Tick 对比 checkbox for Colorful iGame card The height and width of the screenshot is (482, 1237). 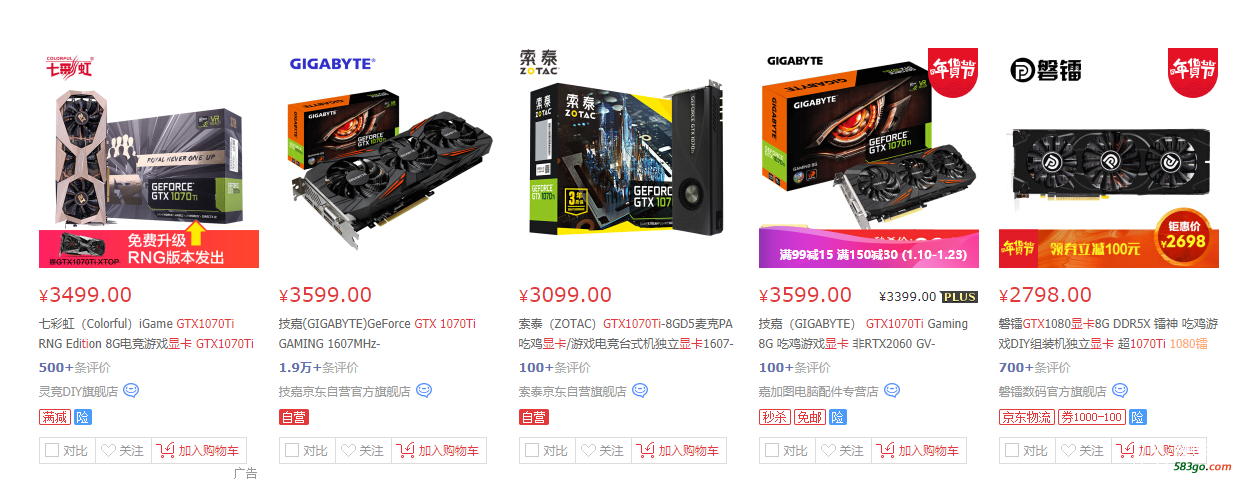52,451
